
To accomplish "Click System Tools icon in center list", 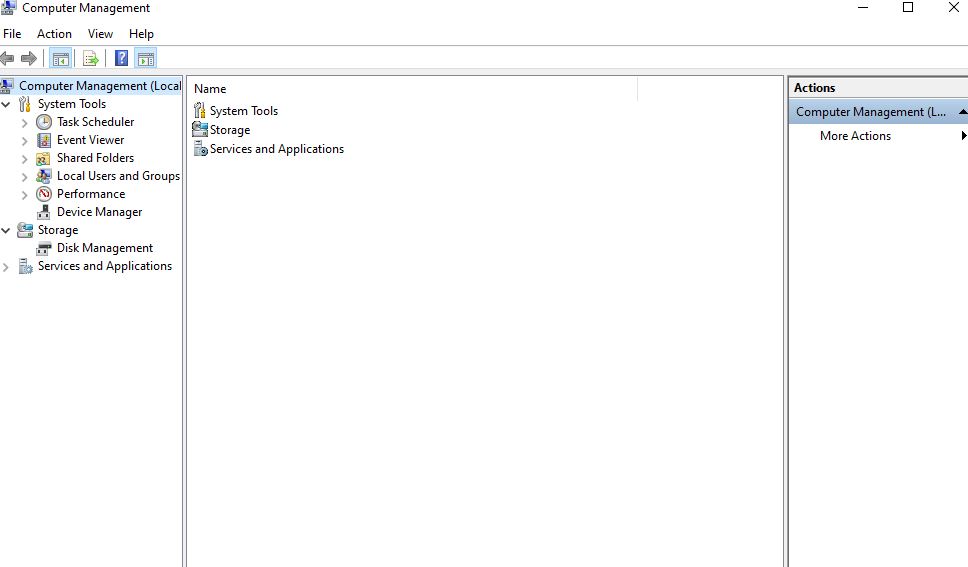I will coord(199,111).
